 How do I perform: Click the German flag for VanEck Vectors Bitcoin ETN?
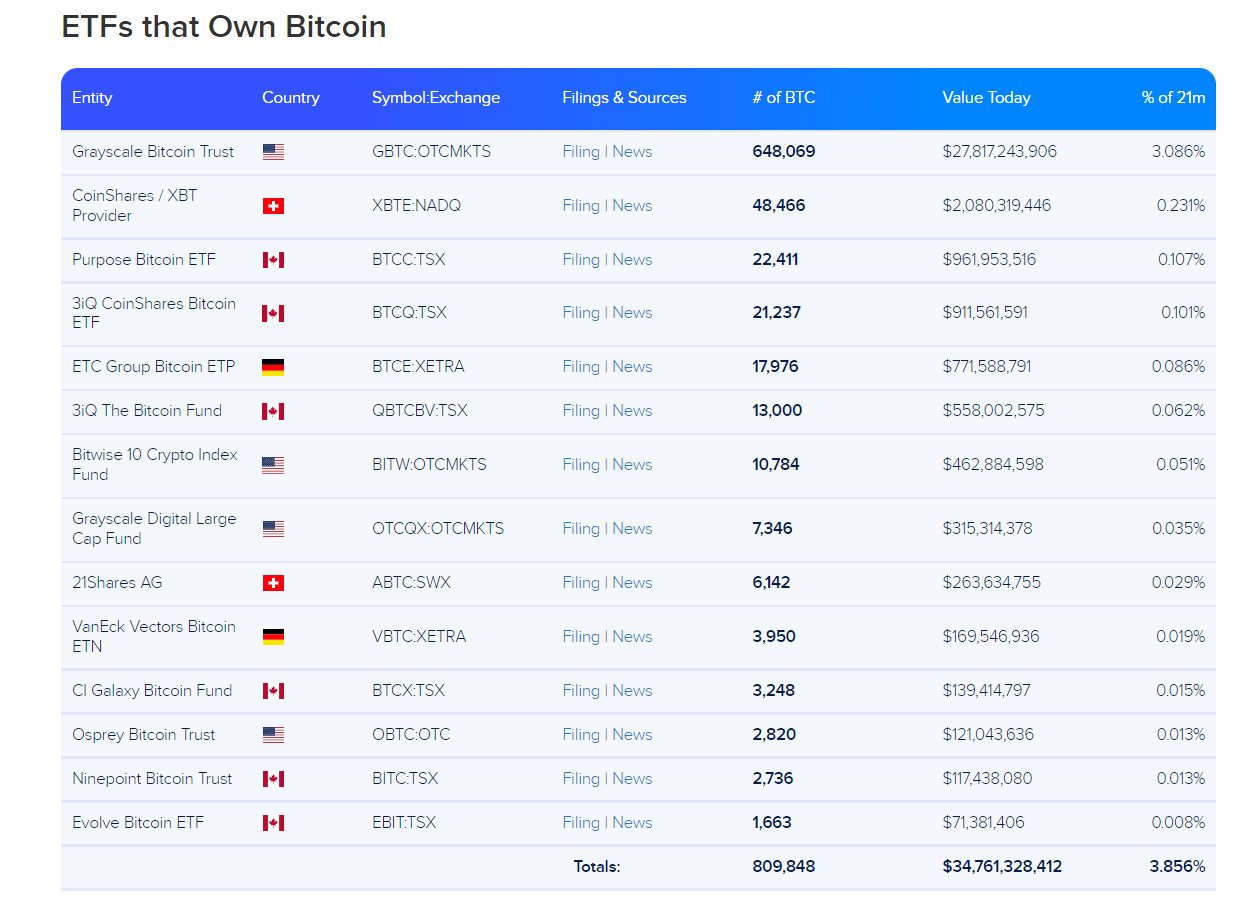273,637
